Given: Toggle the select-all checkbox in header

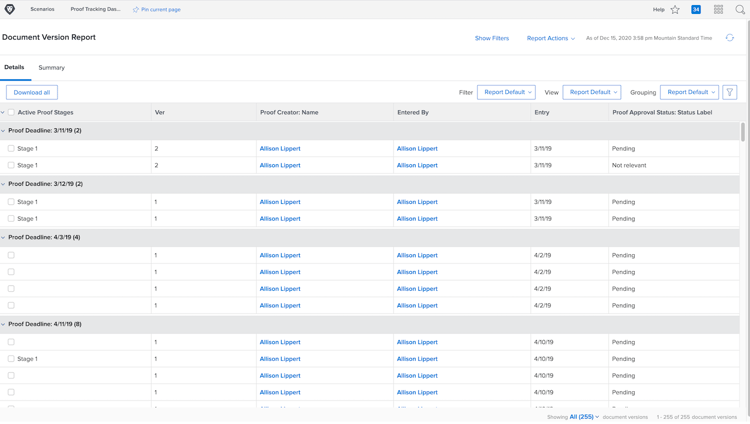Looking at the screenshot, I should (x=12, y=113).
